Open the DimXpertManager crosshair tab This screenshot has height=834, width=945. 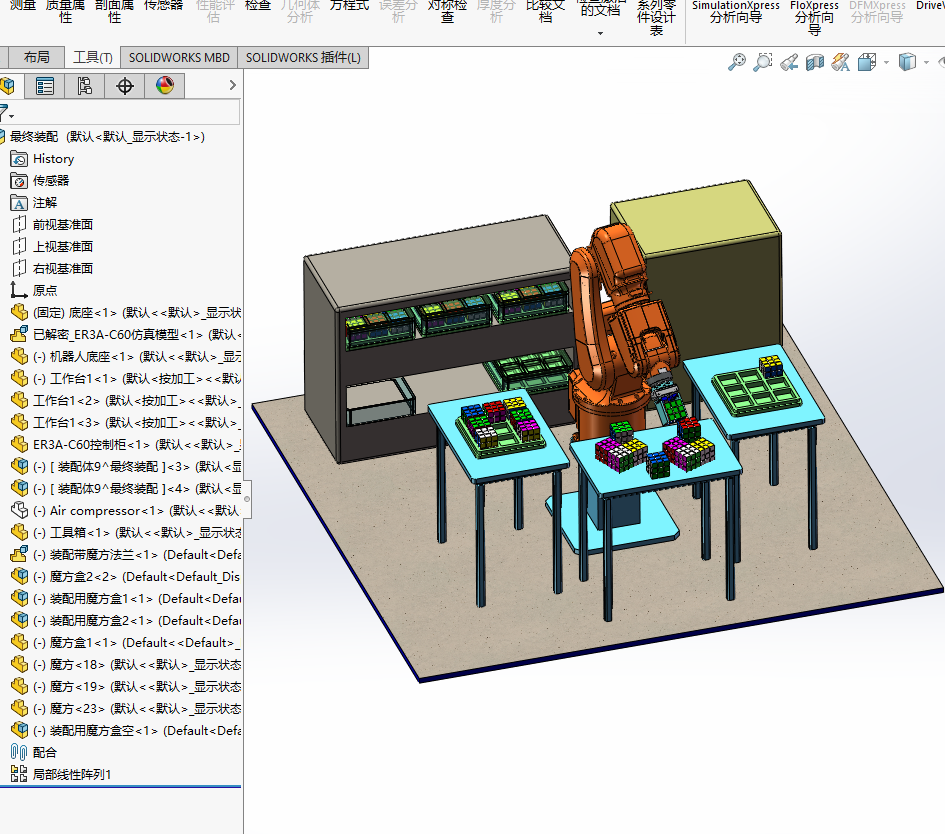(x=125, y=86)
